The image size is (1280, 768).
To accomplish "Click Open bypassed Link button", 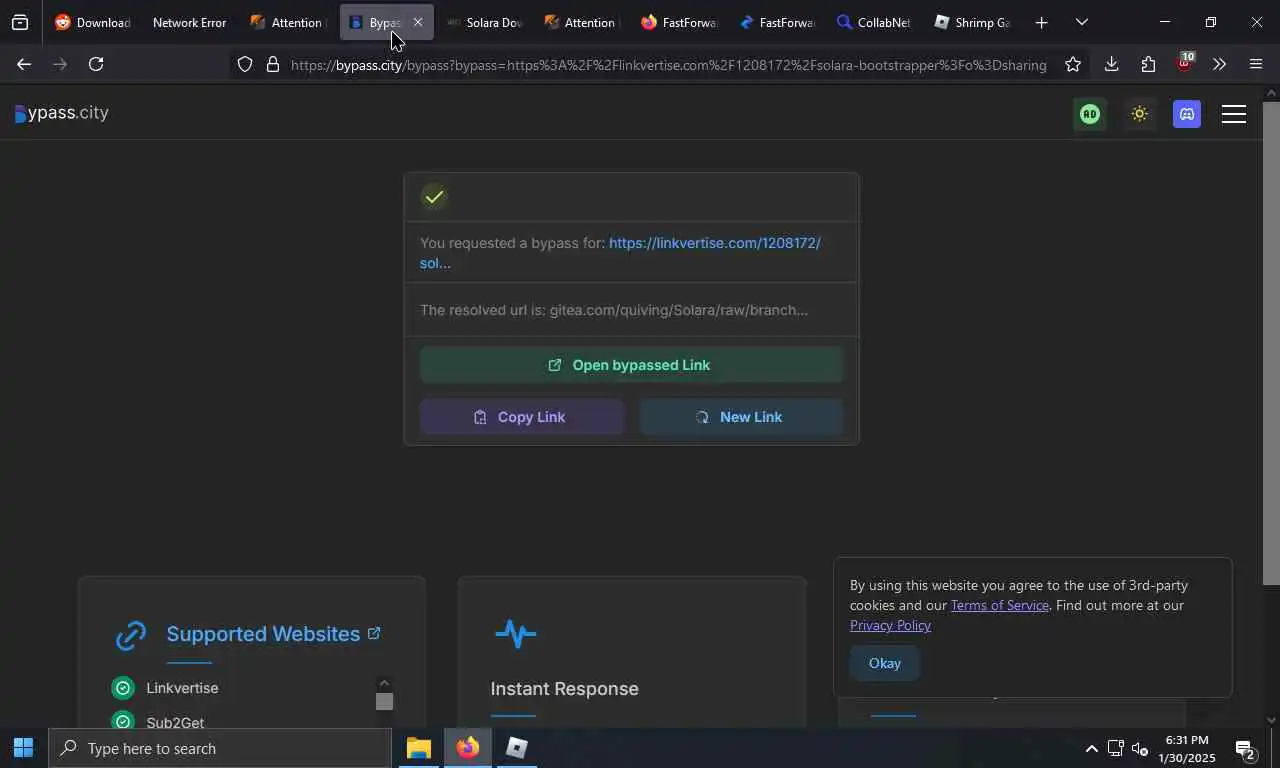I will [631, 365].
